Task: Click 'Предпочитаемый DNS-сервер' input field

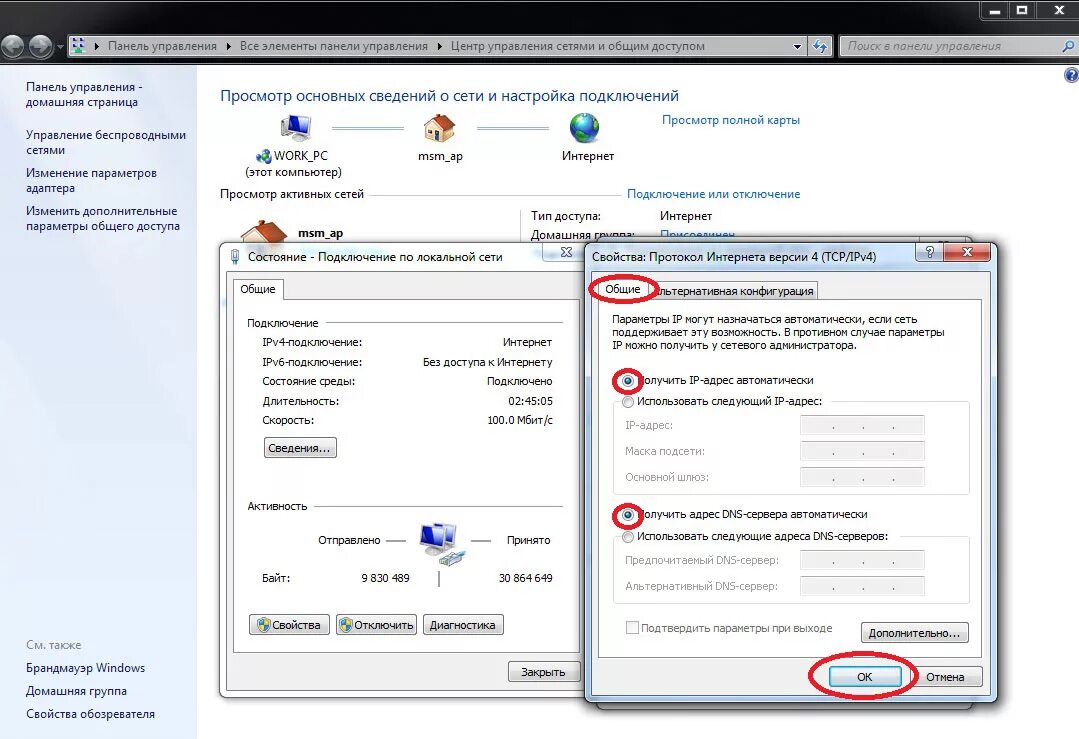Action: (862, 560)
